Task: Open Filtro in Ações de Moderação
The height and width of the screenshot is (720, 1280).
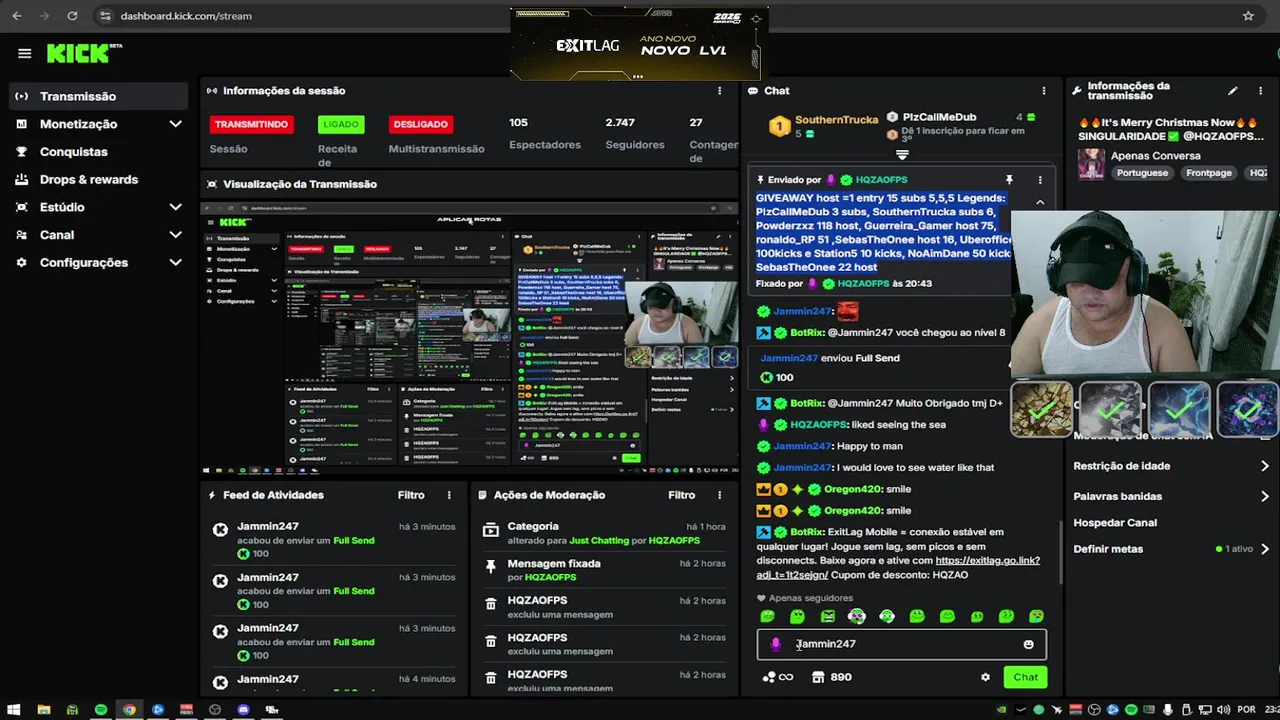Action: pos(681,495)
